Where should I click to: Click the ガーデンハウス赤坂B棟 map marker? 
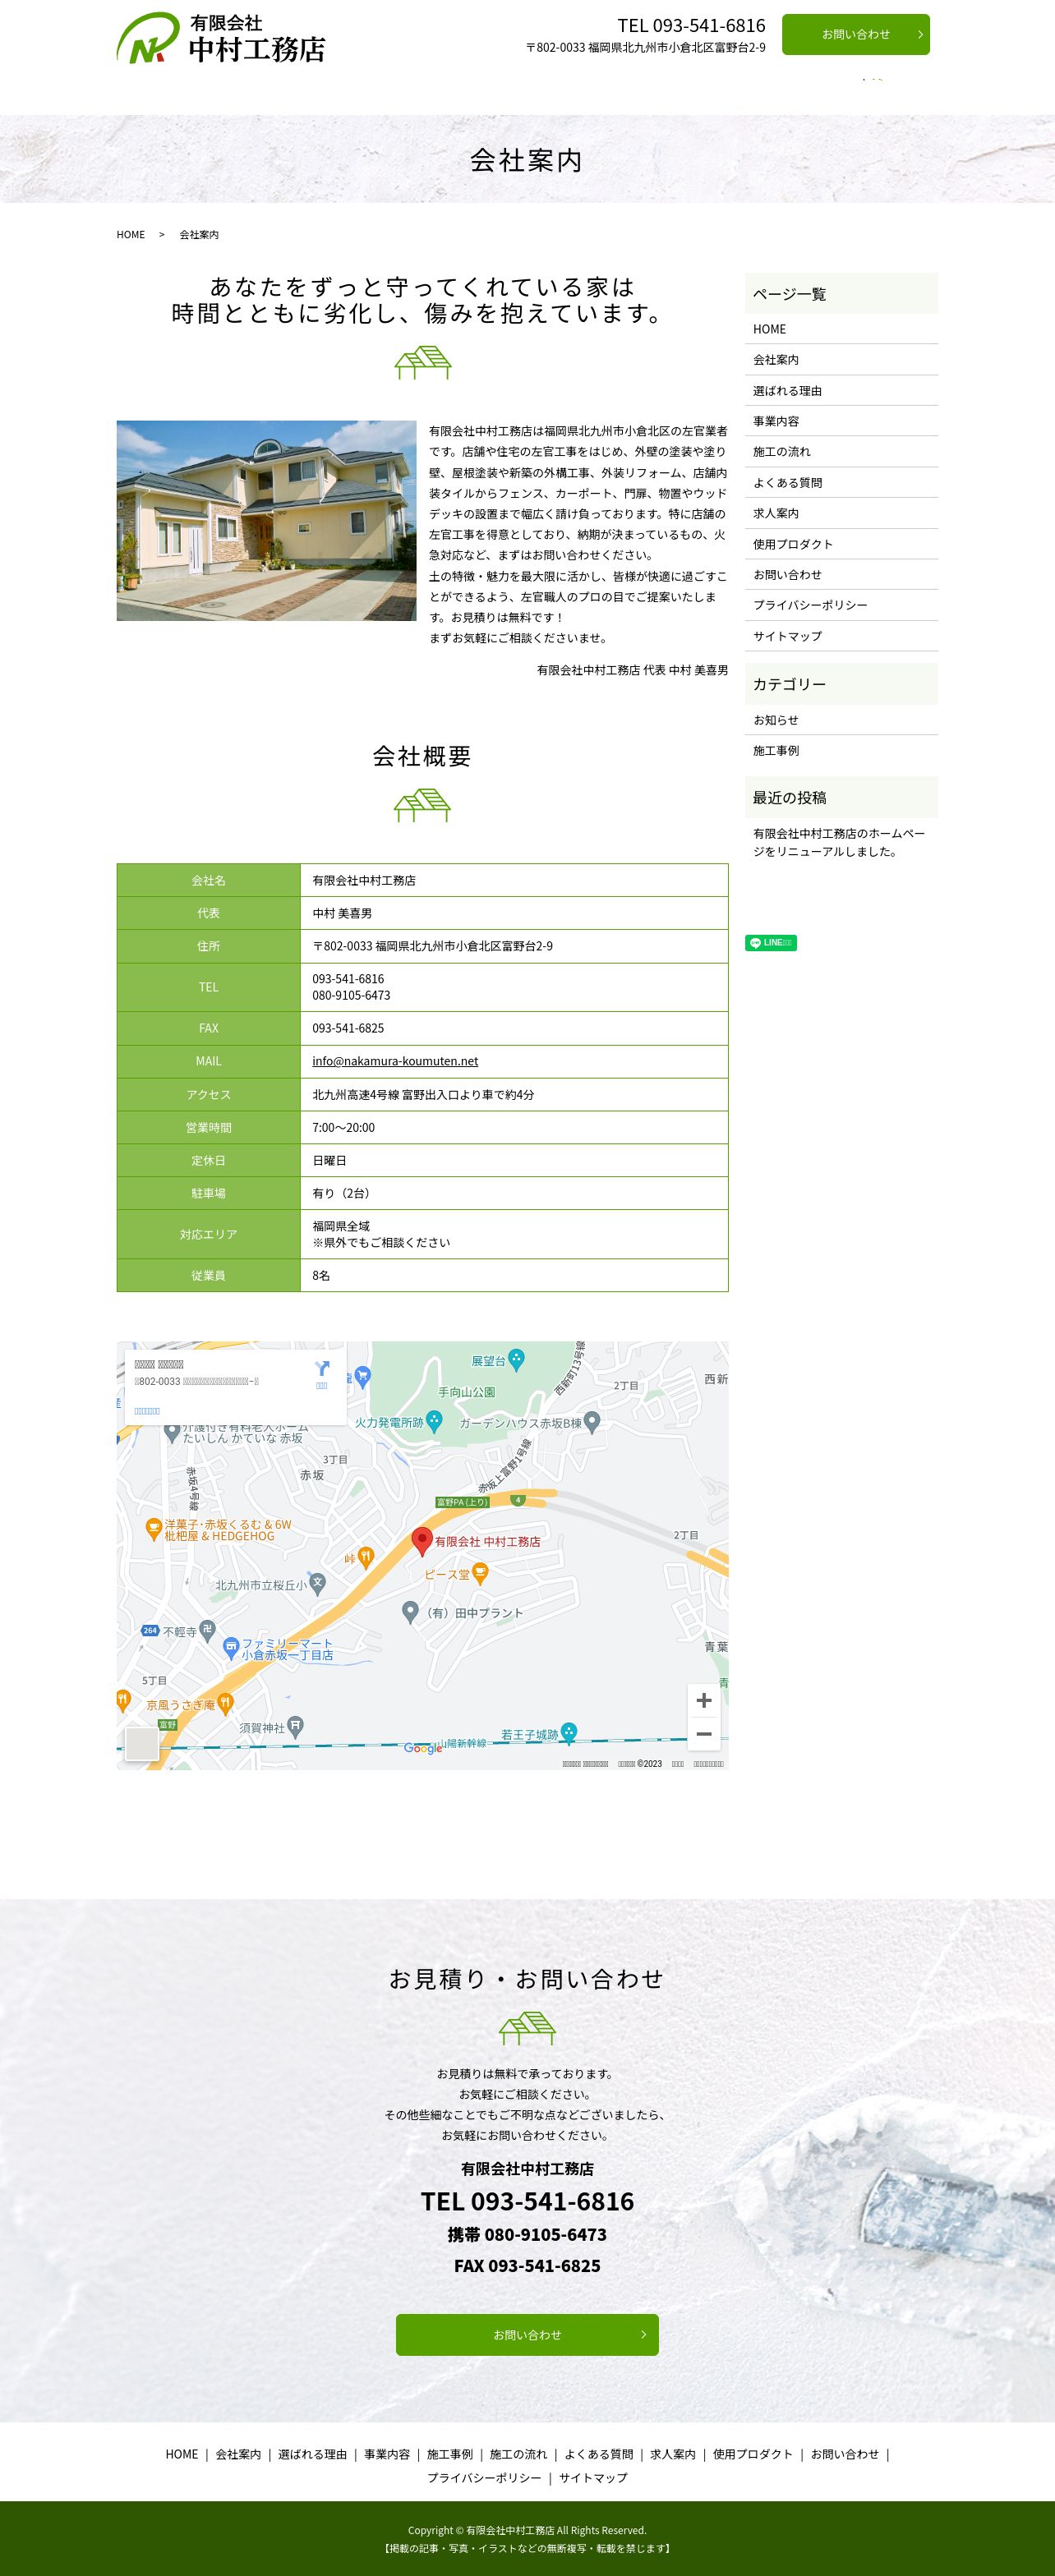tap(592, 1421)
